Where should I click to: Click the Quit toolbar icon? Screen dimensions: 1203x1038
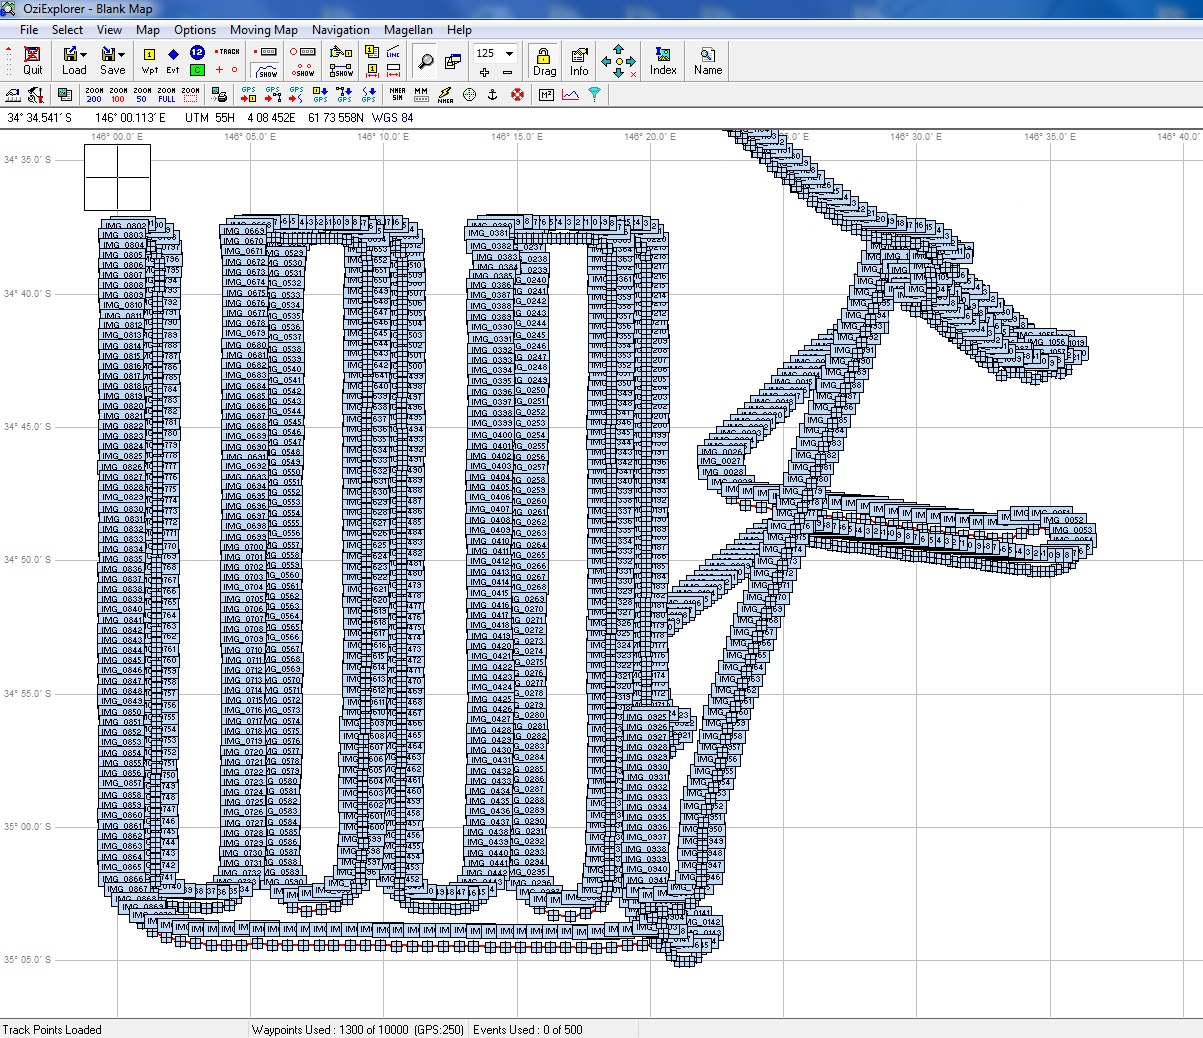32,60
